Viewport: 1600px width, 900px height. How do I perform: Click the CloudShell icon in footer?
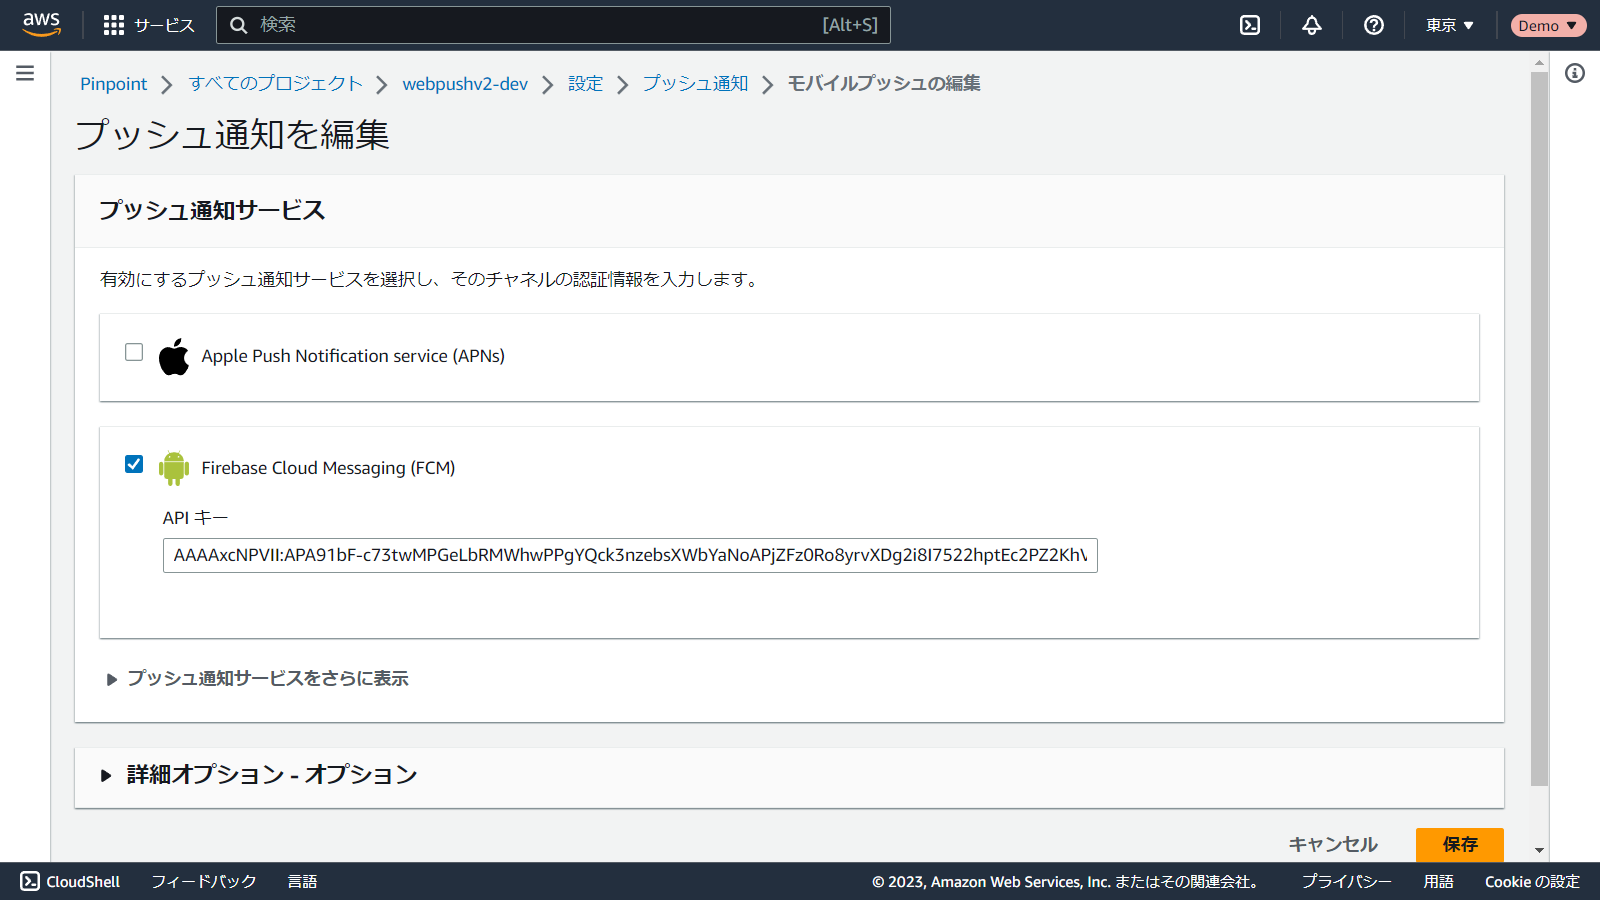[x=30, y=881]
